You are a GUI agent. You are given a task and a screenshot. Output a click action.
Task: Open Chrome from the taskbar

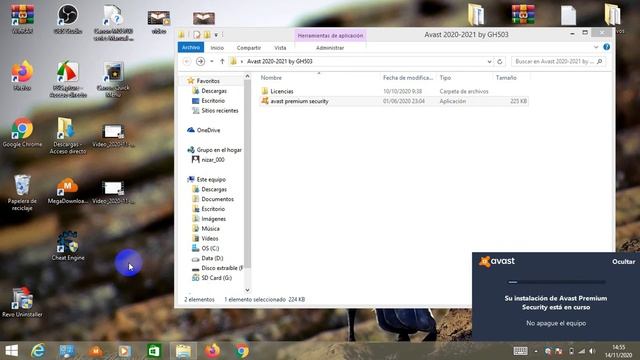(242, 351)
